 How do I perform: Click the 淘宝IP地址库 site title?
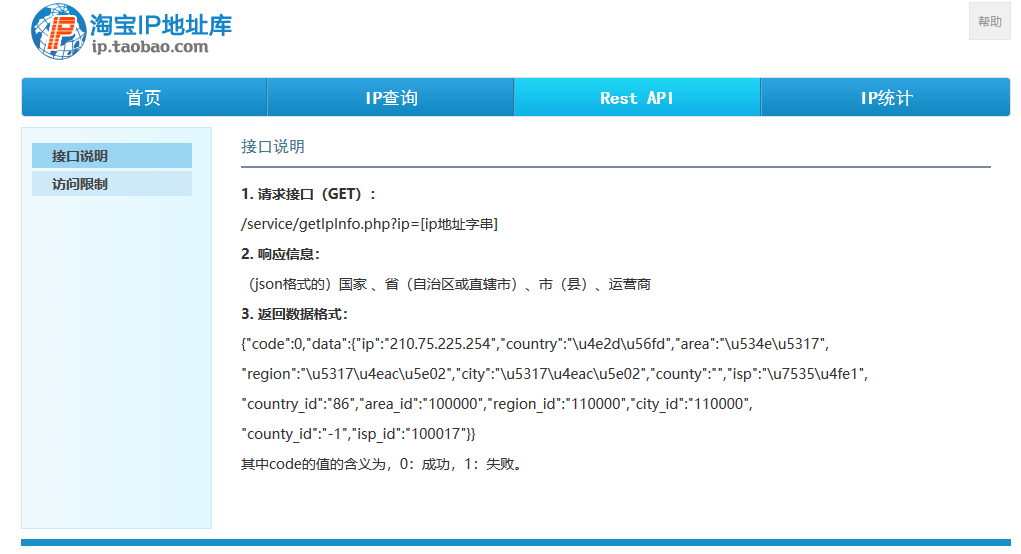tap(161, 25)
